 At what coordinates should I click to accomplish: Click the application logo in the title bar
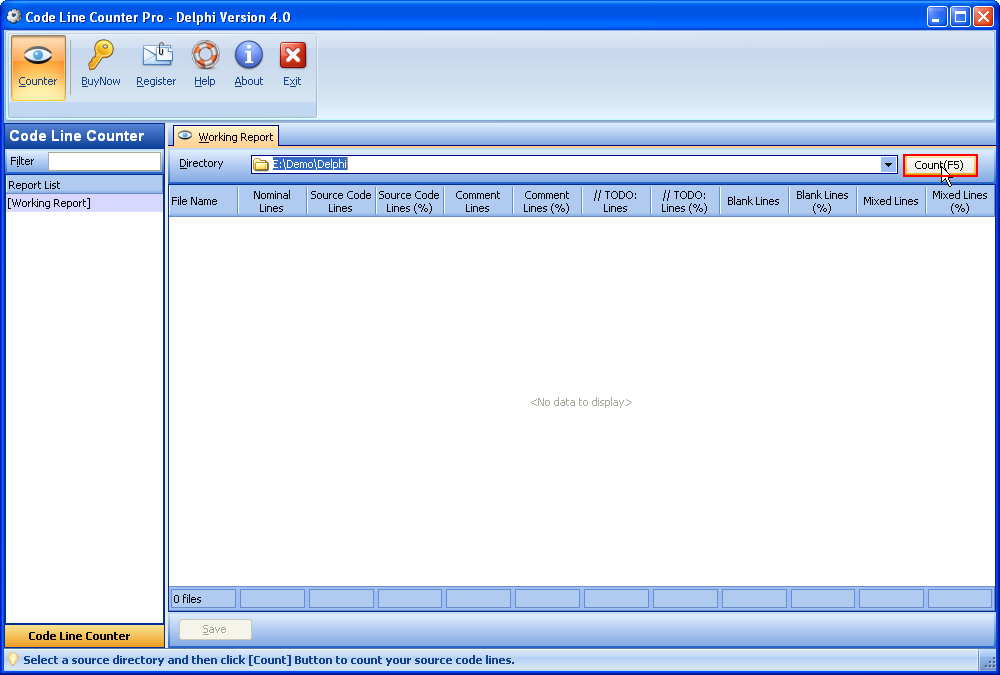point(13,16)
